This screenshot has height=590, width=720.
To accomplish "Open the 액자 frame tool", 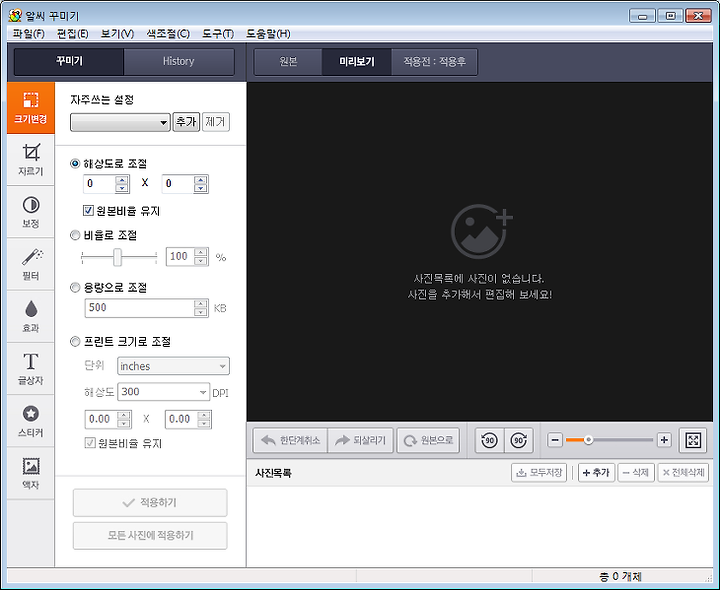I will (x=31, y=473).
